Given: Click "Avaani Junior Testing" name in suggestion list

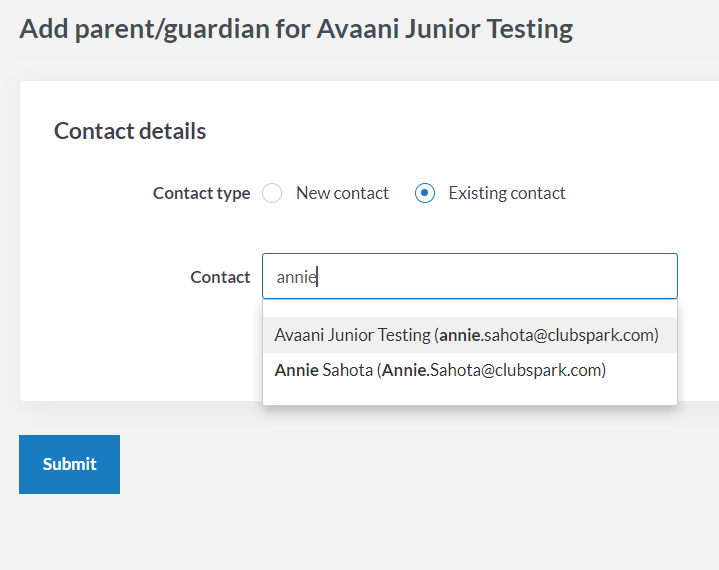Looking at the screenshot, I should (x=352, y=335).
